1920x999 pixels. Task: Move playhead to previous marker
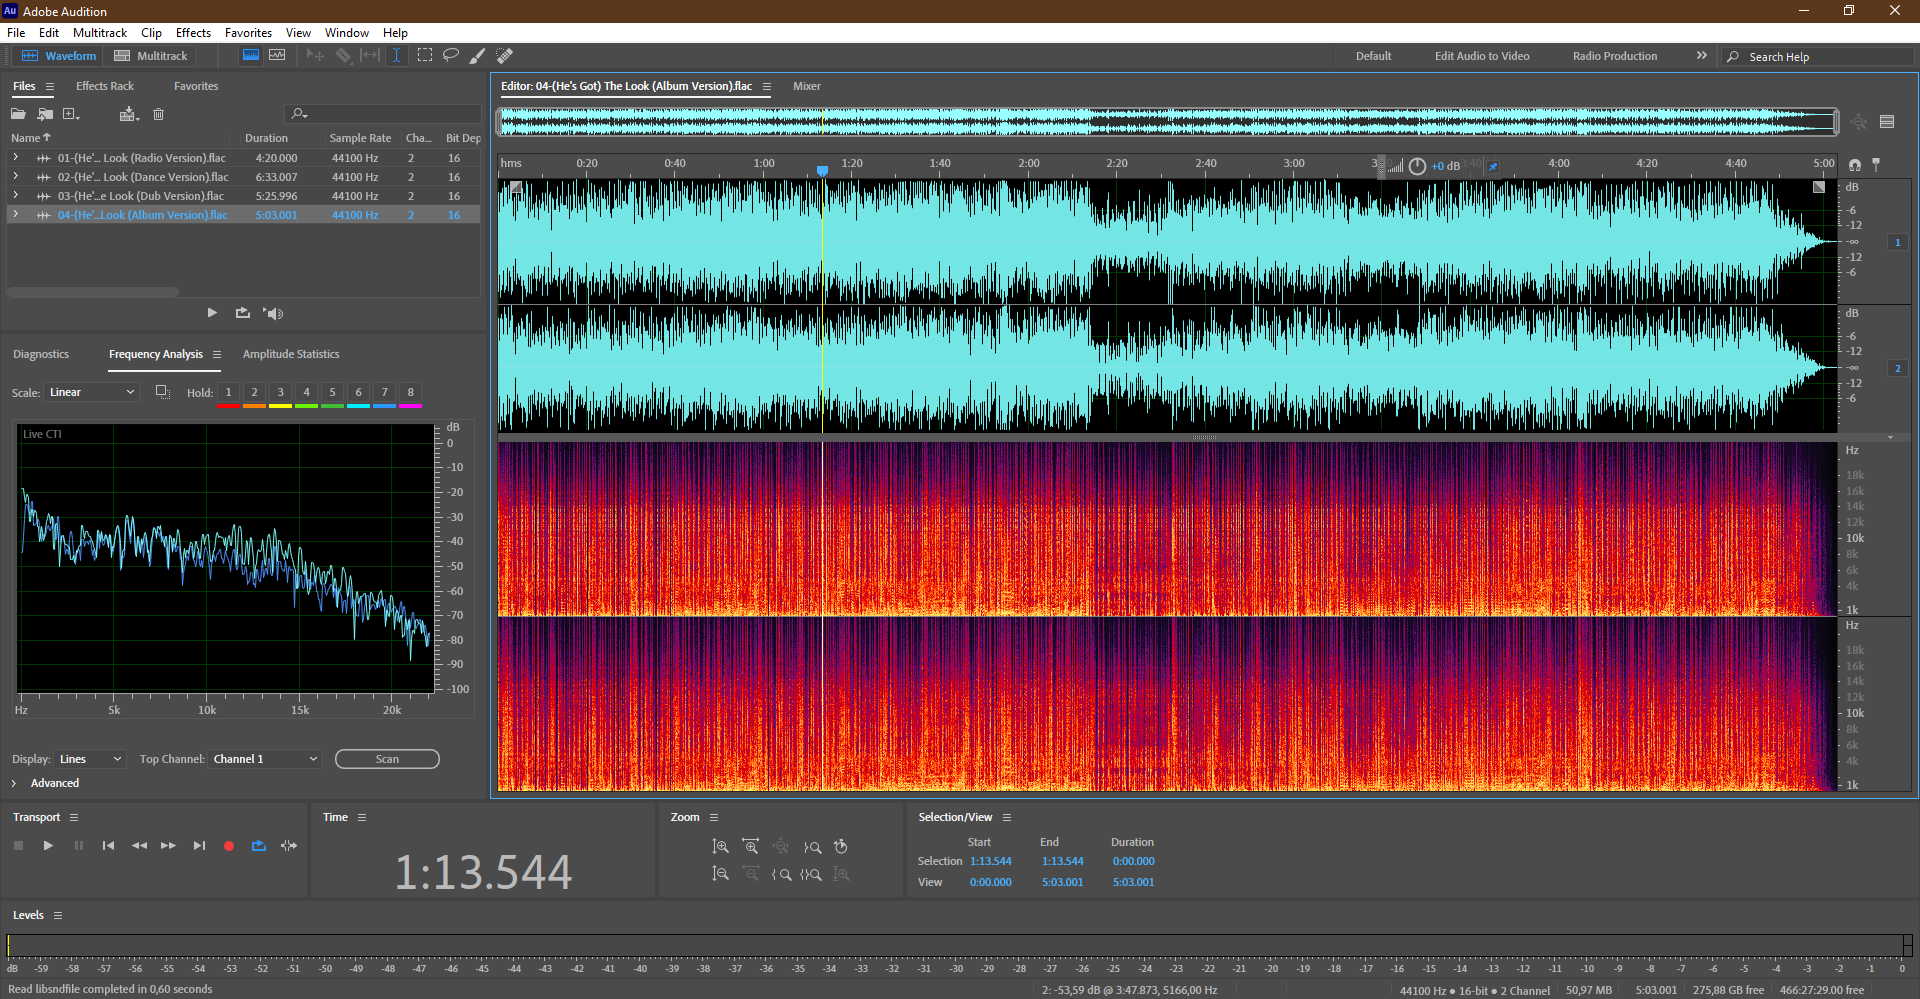click(108, 846)
